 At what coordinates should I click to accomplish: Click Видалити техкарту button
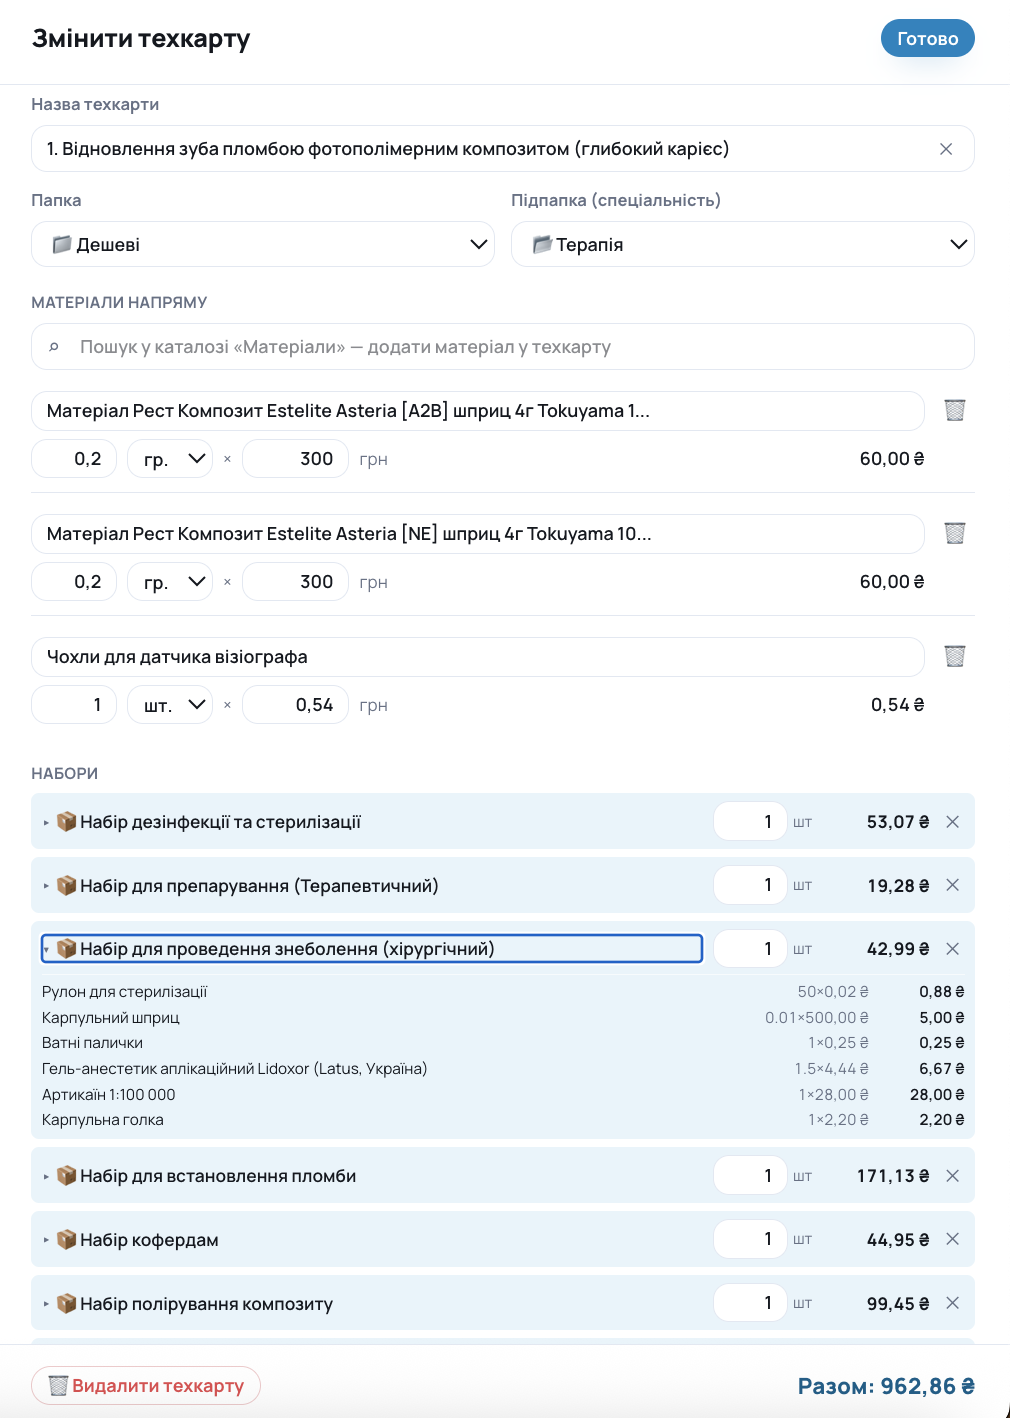click(146, 1386)
